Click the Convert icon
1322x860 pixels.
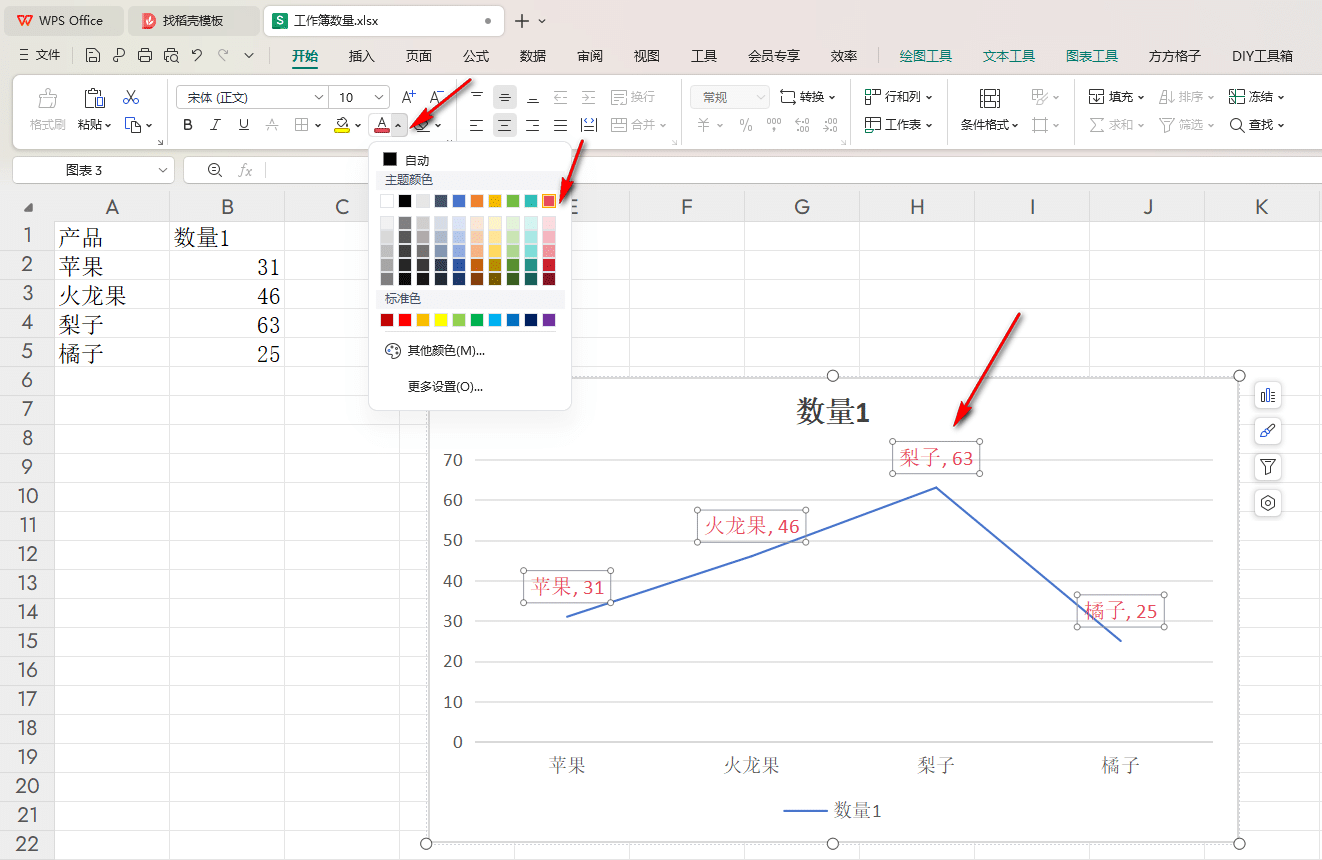[x=788, y=97]
